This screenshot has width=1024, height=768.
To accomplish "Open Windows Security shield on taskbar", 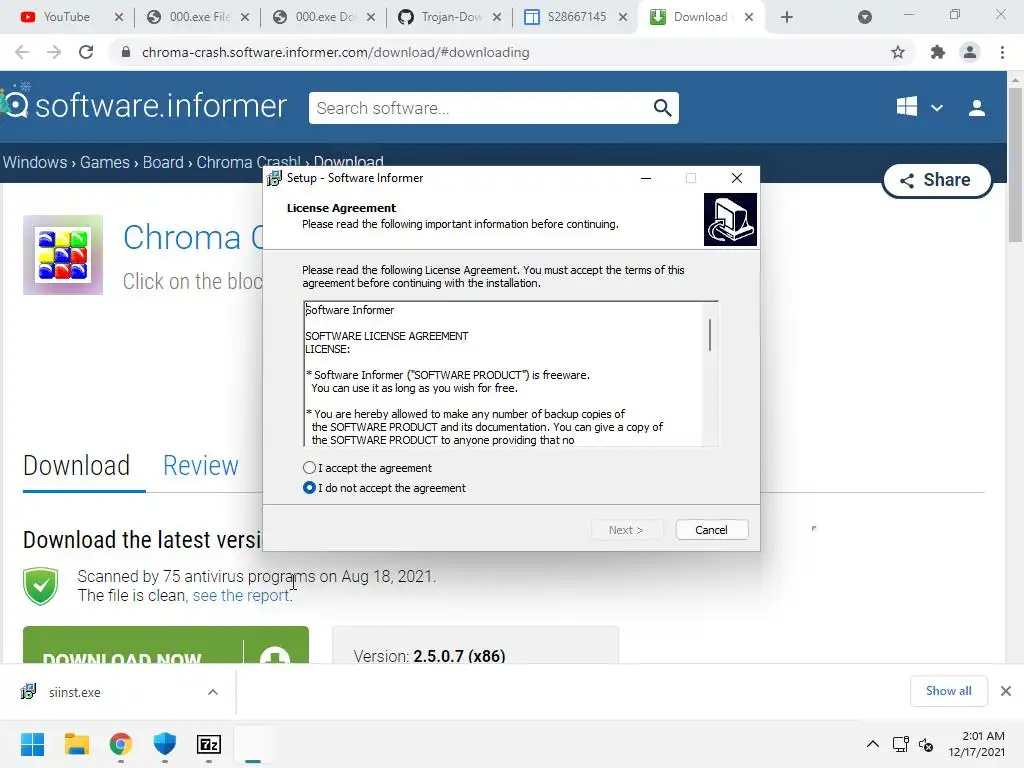I will point(165,744).
